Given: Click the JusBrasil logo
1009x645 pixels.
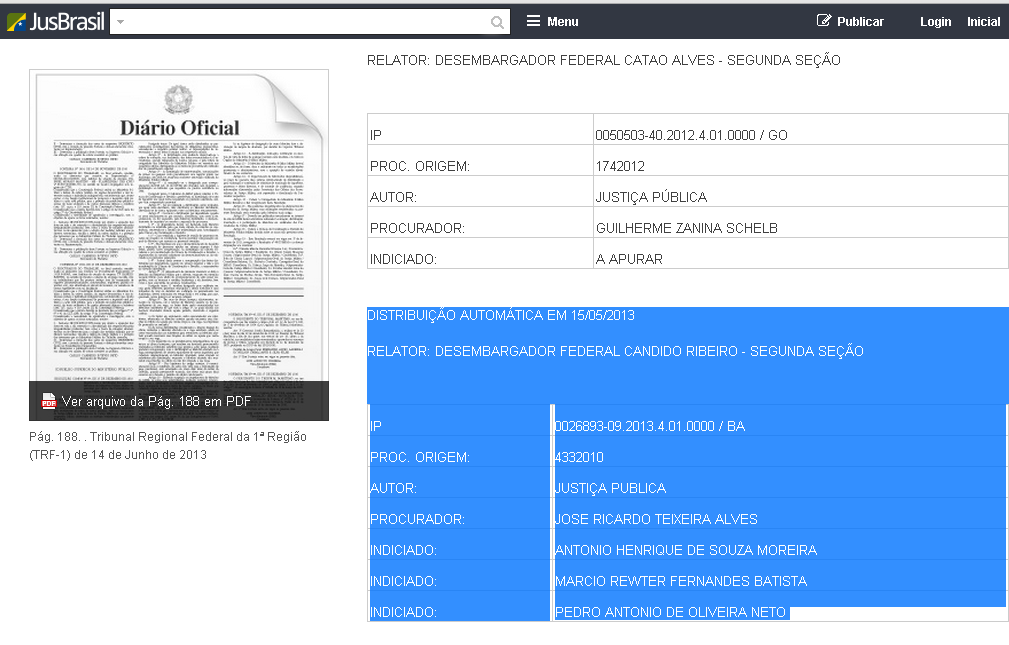Looking at the screenshot, I should coord(55,21).
